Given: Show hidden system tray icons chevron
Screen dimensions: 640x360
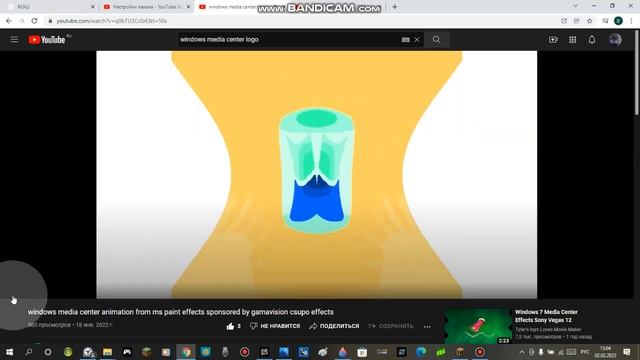Looking at the screenshot, I should (x=522, y=352).
